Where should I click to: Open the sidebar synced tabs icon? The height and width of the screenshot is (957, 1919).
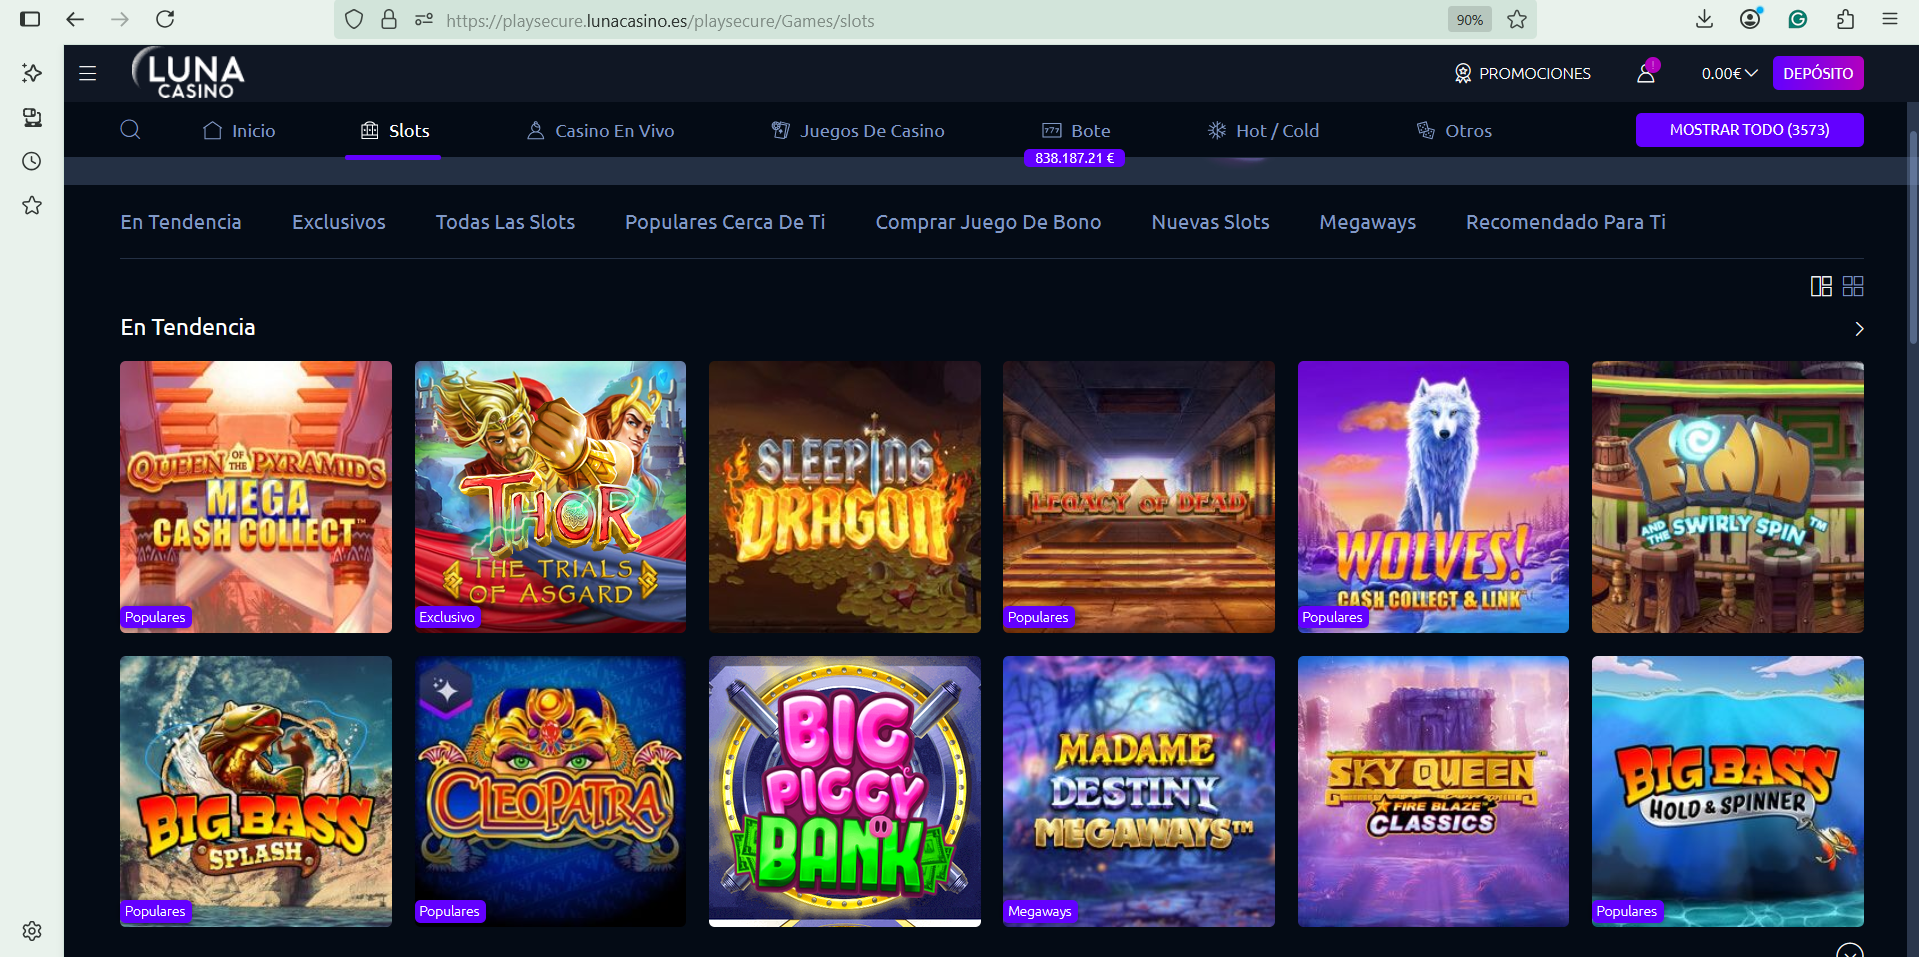pyautogui.click(x=32, y=117)
